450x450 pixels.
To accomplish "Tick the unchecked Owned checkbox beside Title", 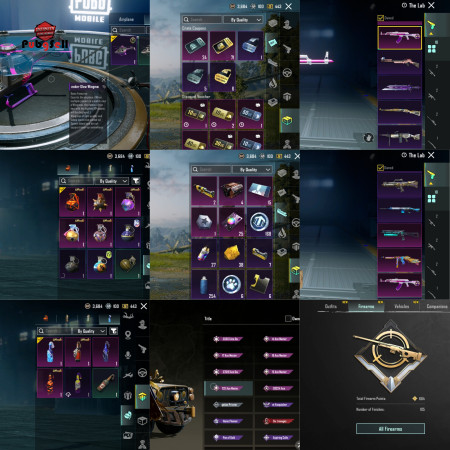I will tap(288, 319).
